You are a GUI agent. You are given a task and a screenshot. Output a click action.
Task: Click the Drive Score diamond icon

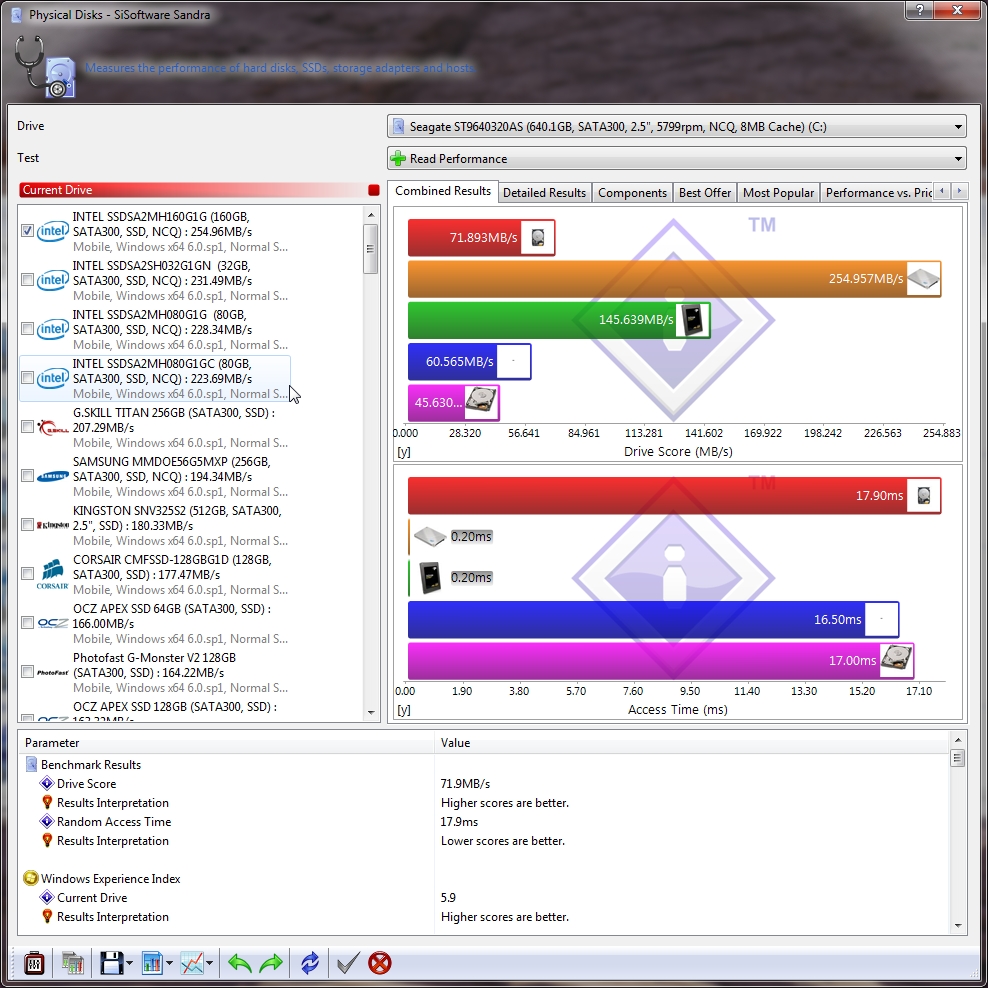47,783
